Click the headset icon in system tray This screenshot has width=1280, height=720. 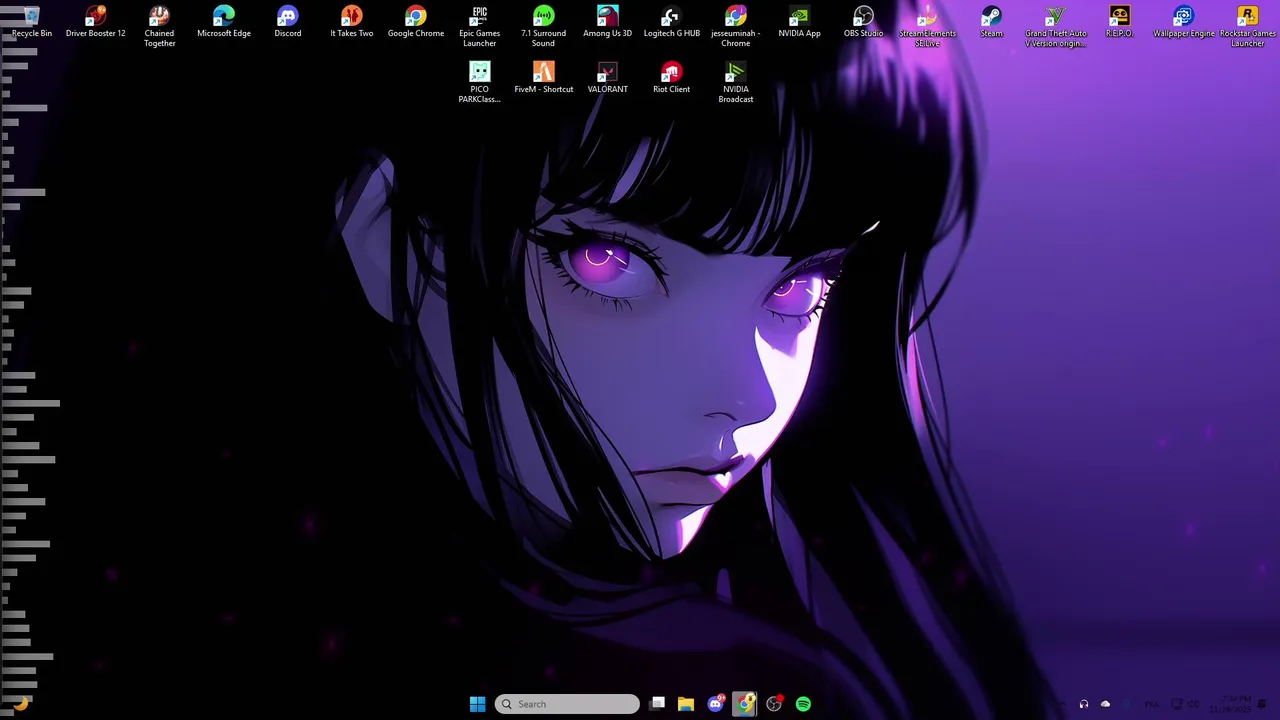pyautogui.click(x=1084, y=704)
